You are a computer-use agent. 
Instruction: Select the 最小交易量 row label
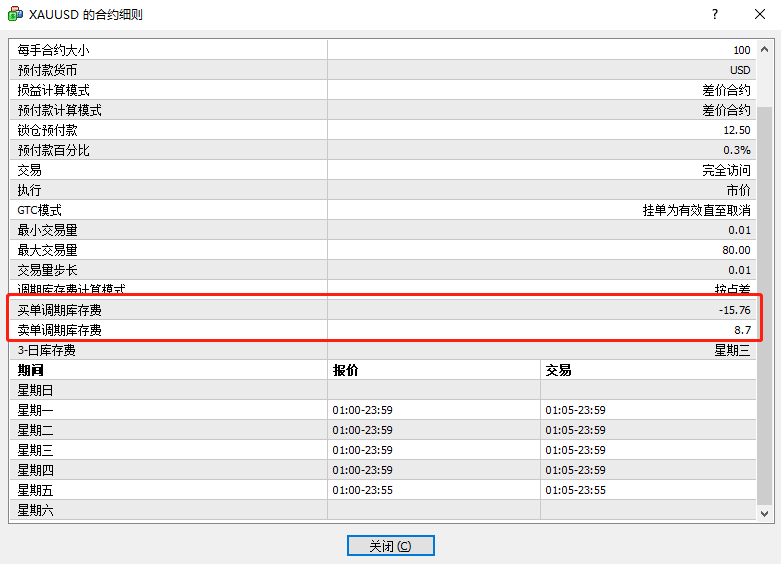pyautogui.click(x=47, y=230)
